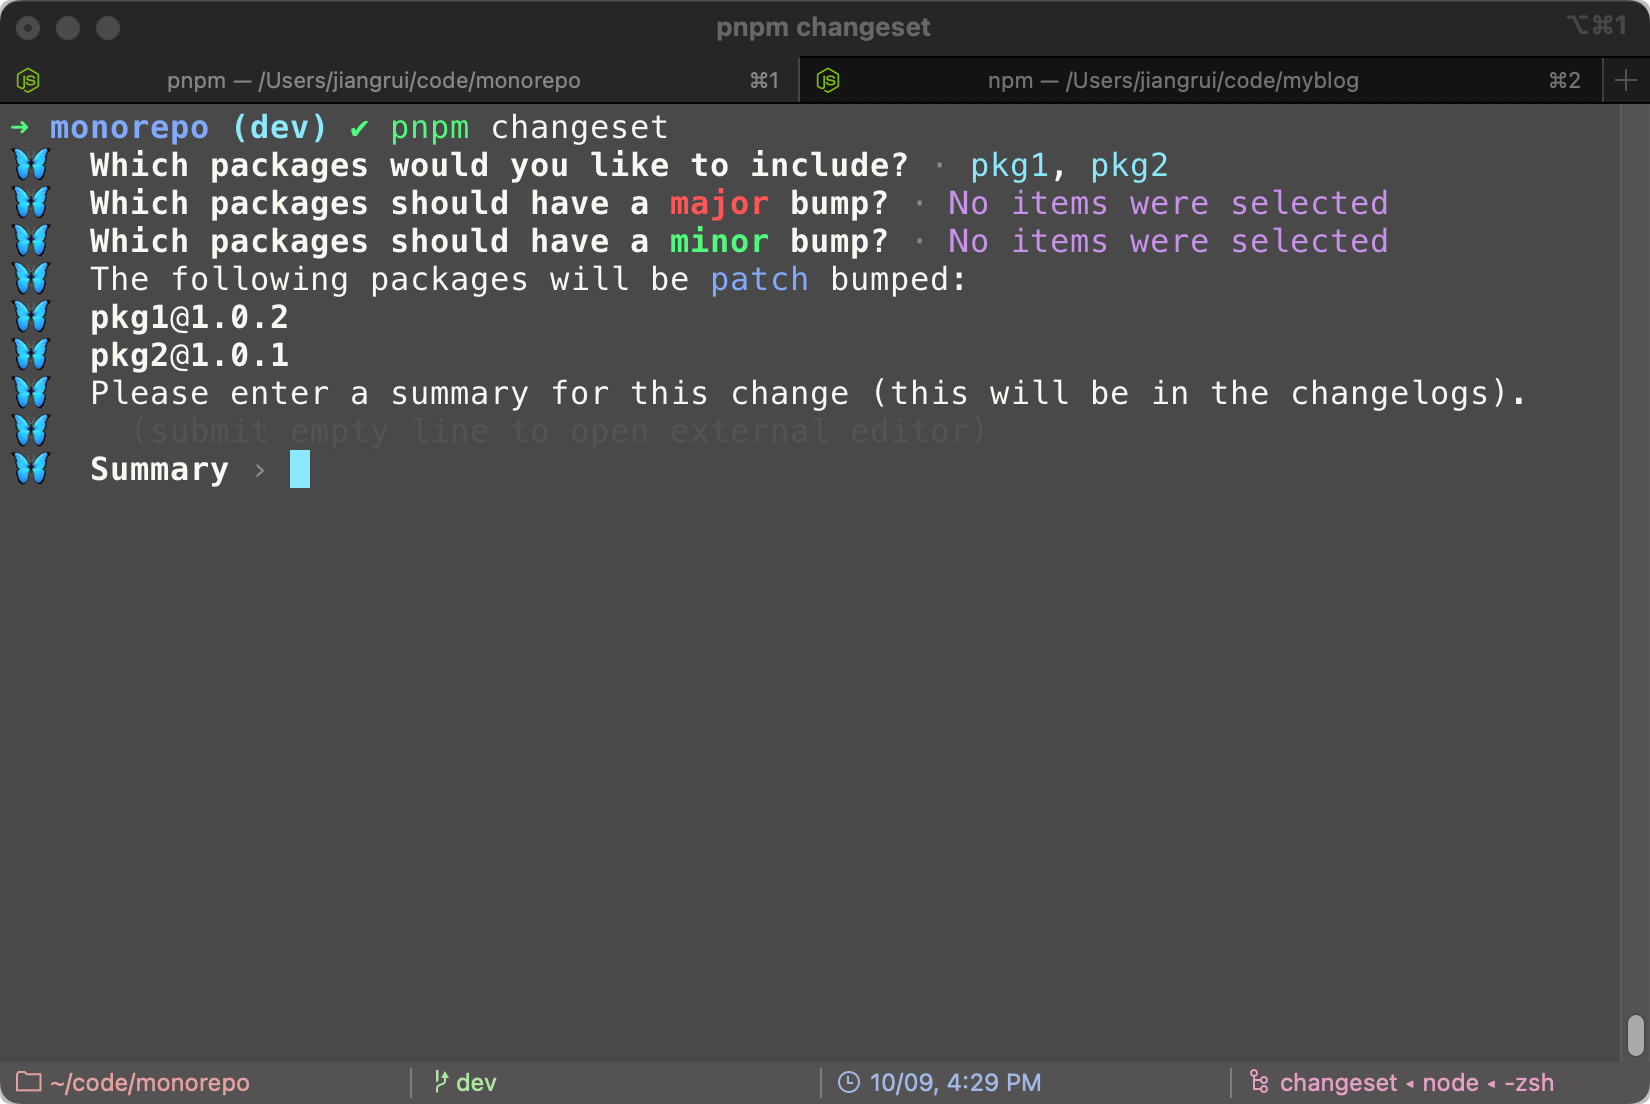The width and height of the screenshot is (1650, 1104).
Task: Click the ~/code/monorepo path in status bar
Action: click(150, 1083)
